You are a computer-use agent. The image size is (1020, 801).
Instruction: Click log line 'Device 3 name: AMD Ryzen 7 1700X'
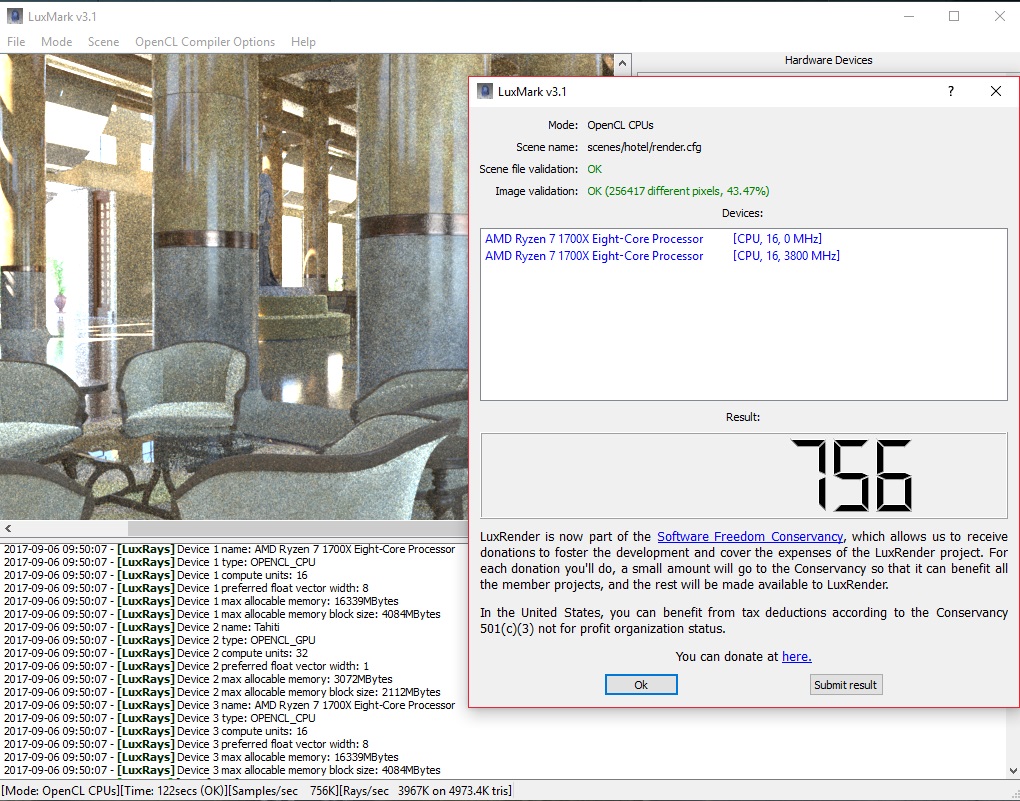coord(229,705)
